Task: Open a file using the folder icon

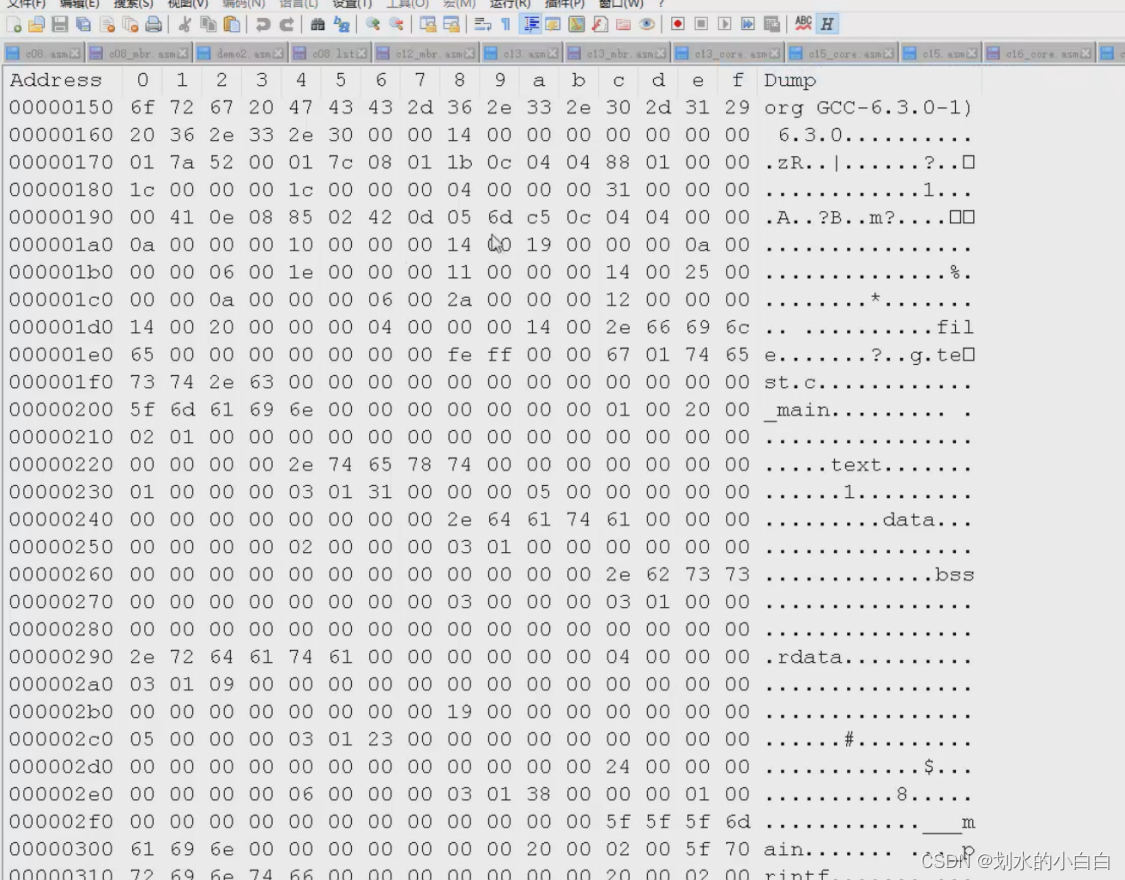Action: (37, 24)
